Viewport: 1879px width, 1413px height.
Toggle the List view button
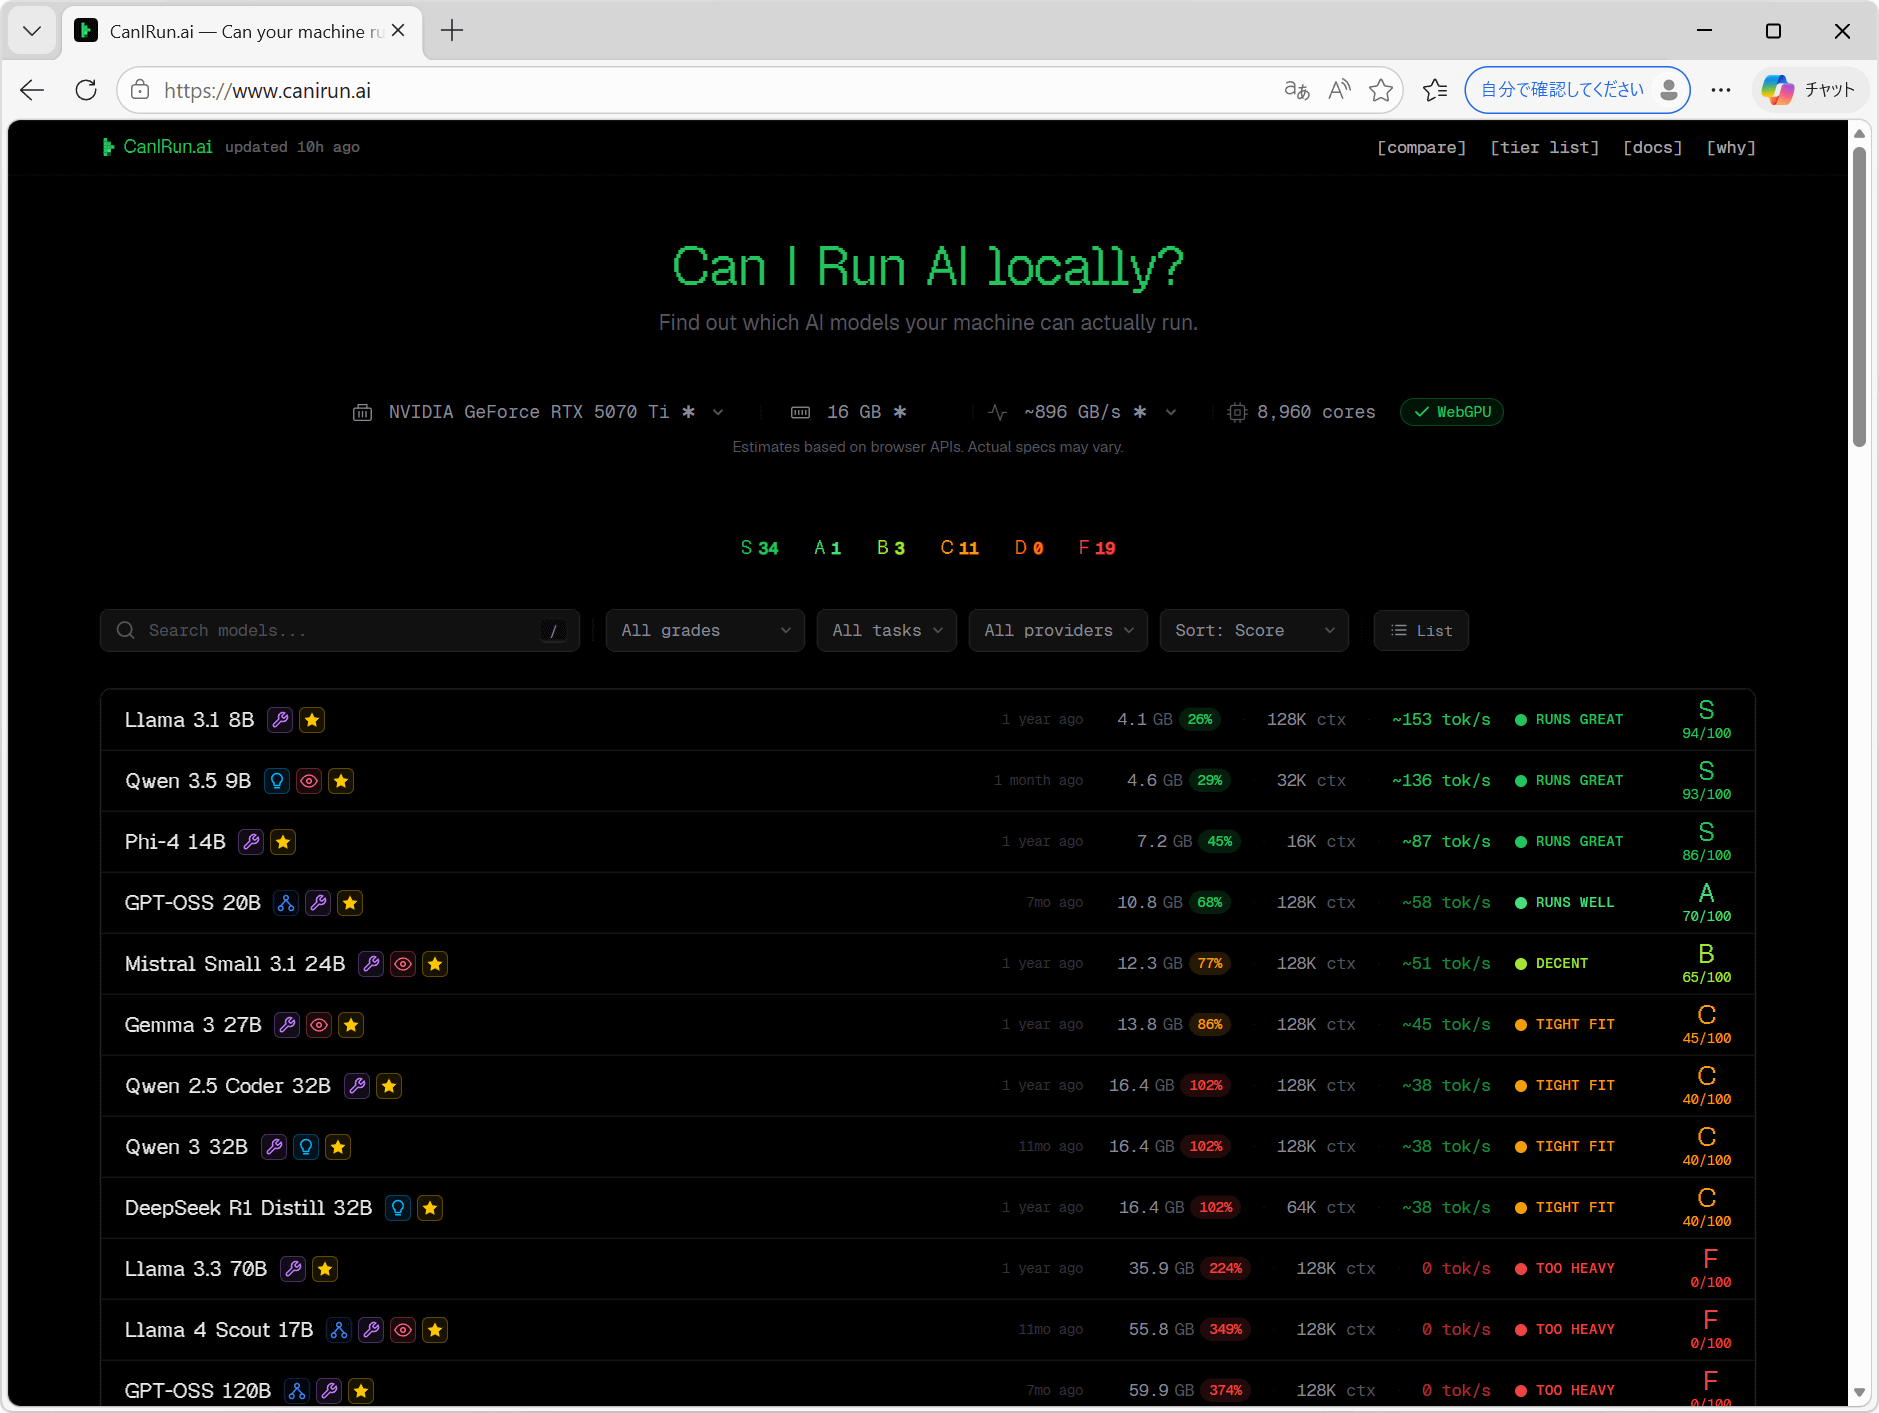click(1420, 631)
